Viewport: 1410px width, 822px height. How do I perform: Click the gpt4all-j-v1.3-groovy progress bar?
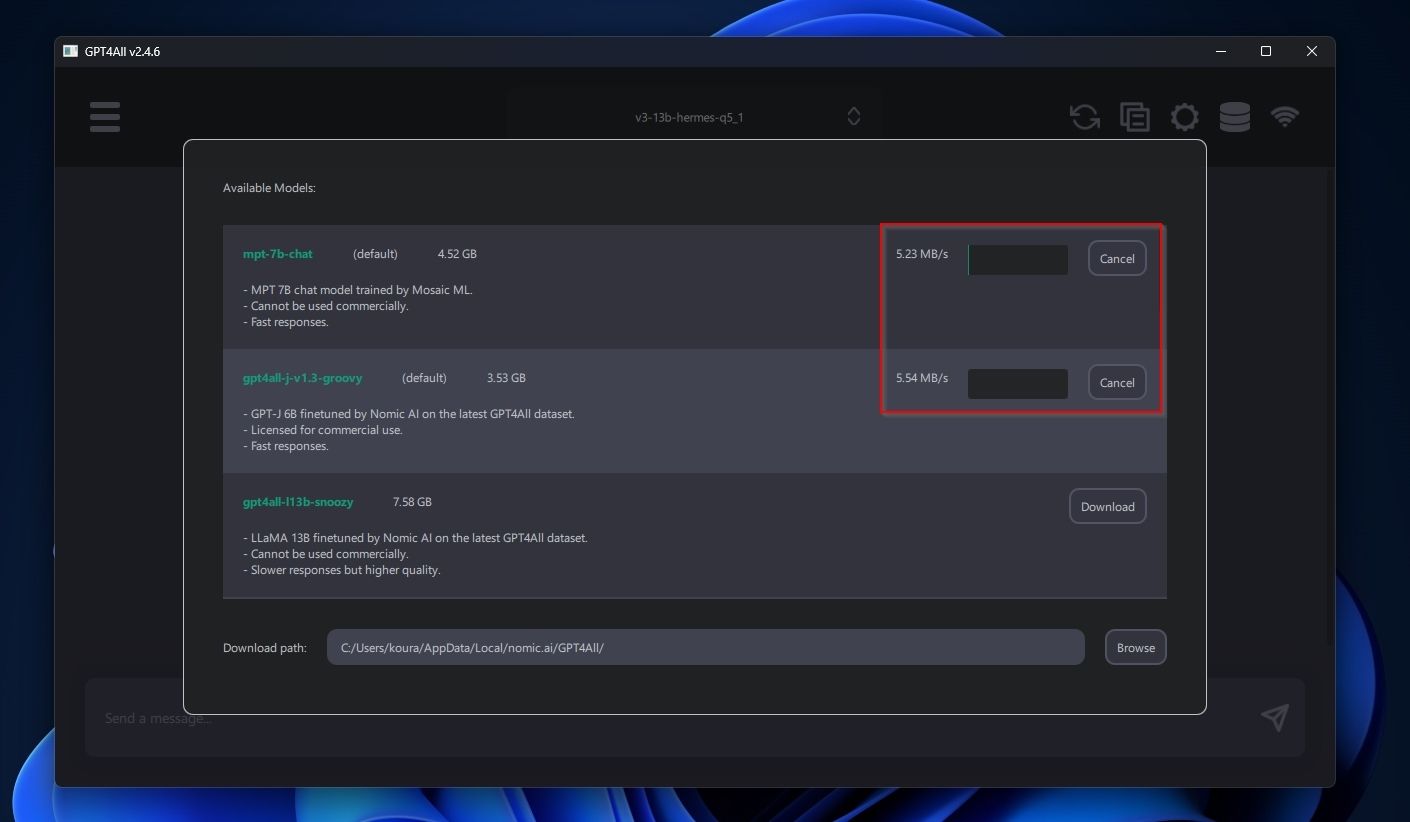[1018, 384]
